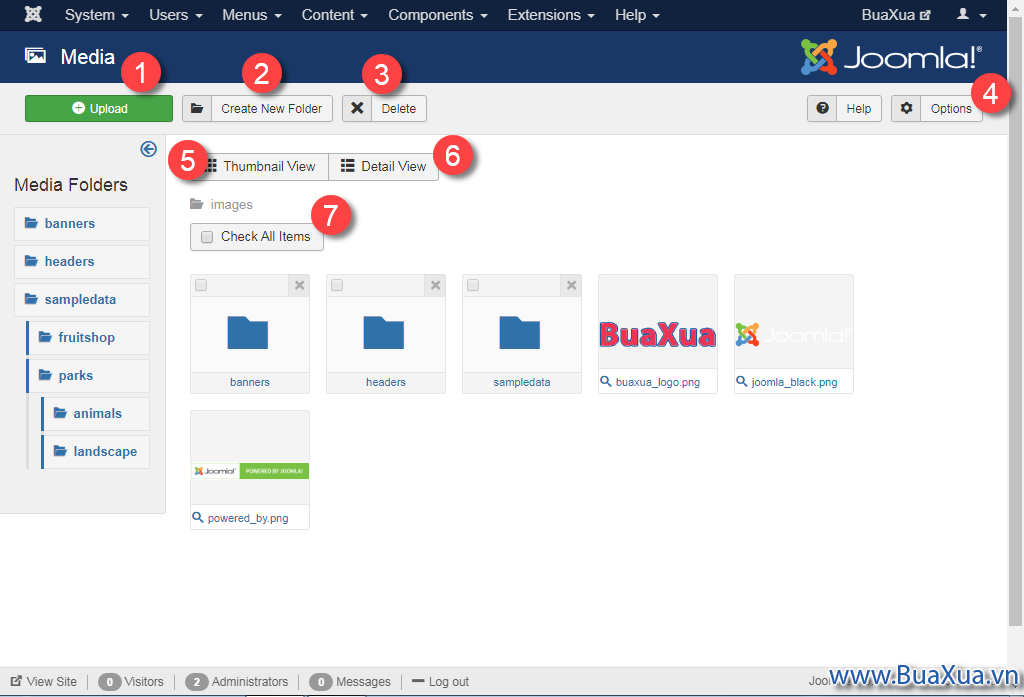The image size is (1024, 697).
Task: Open landscape subfolder in folder tree
Action: pos(95,451)
